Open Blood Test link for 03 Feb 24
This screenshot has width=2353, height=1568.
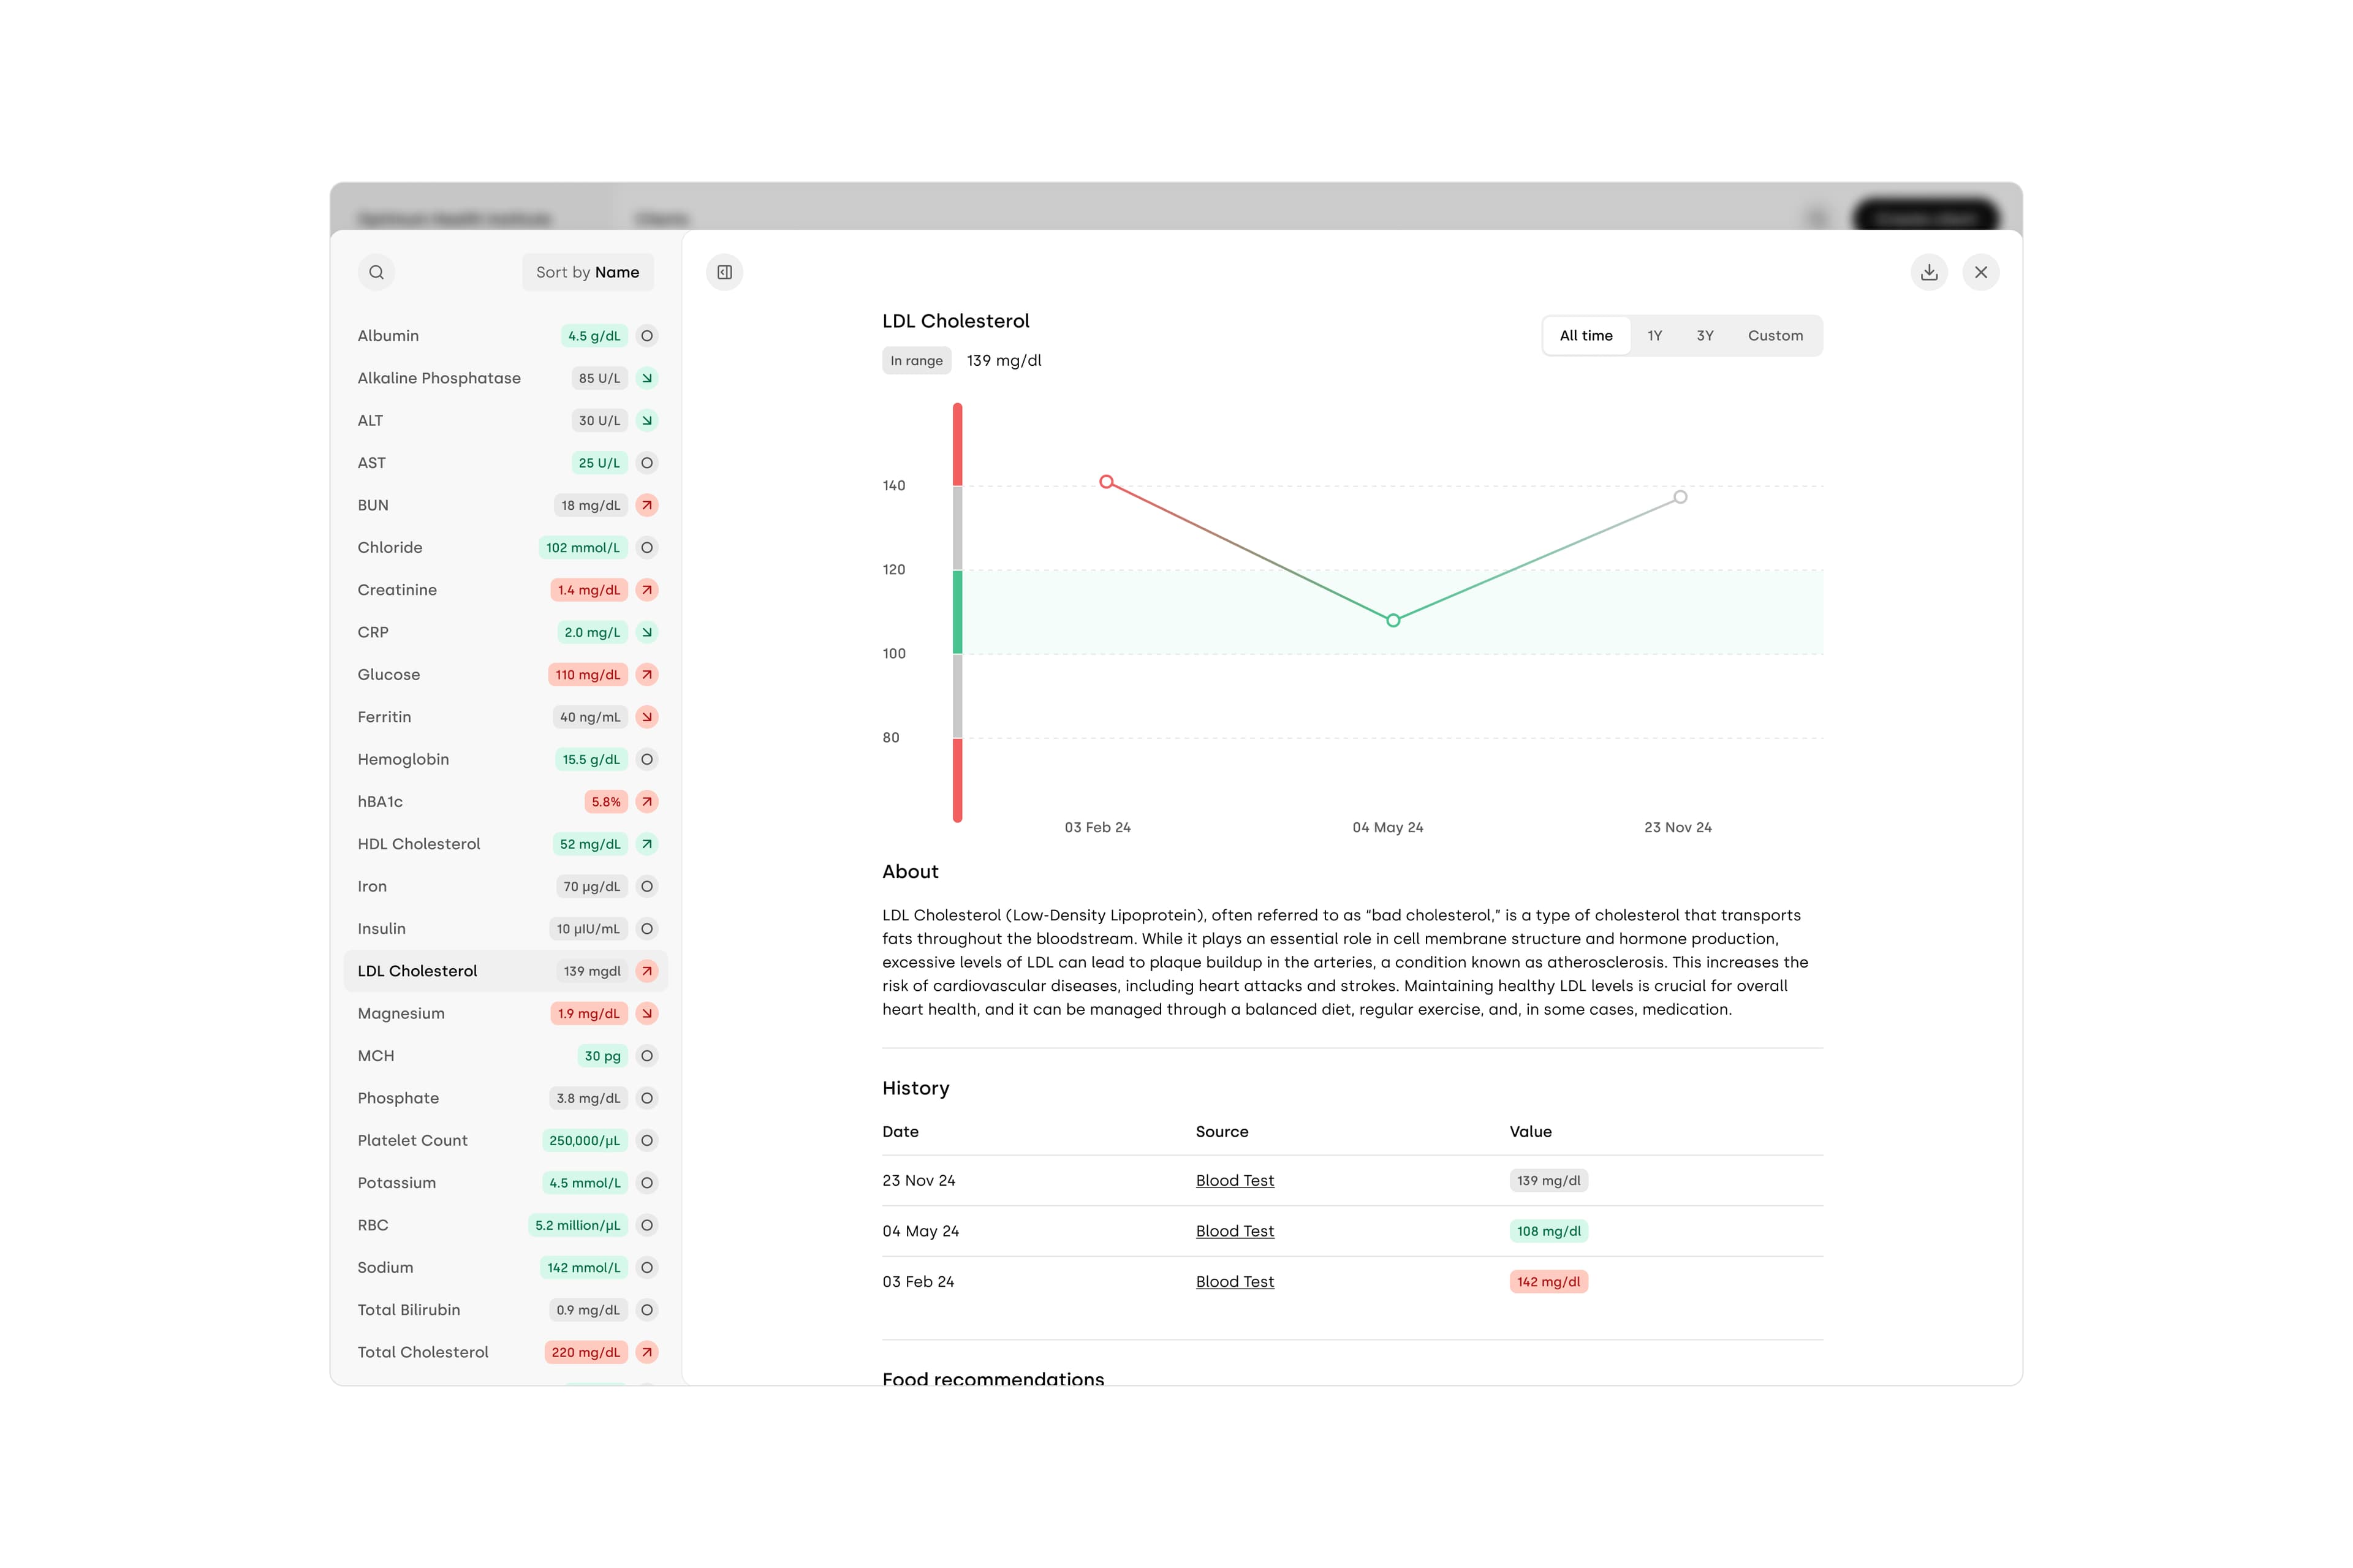click(1234, 1281)
